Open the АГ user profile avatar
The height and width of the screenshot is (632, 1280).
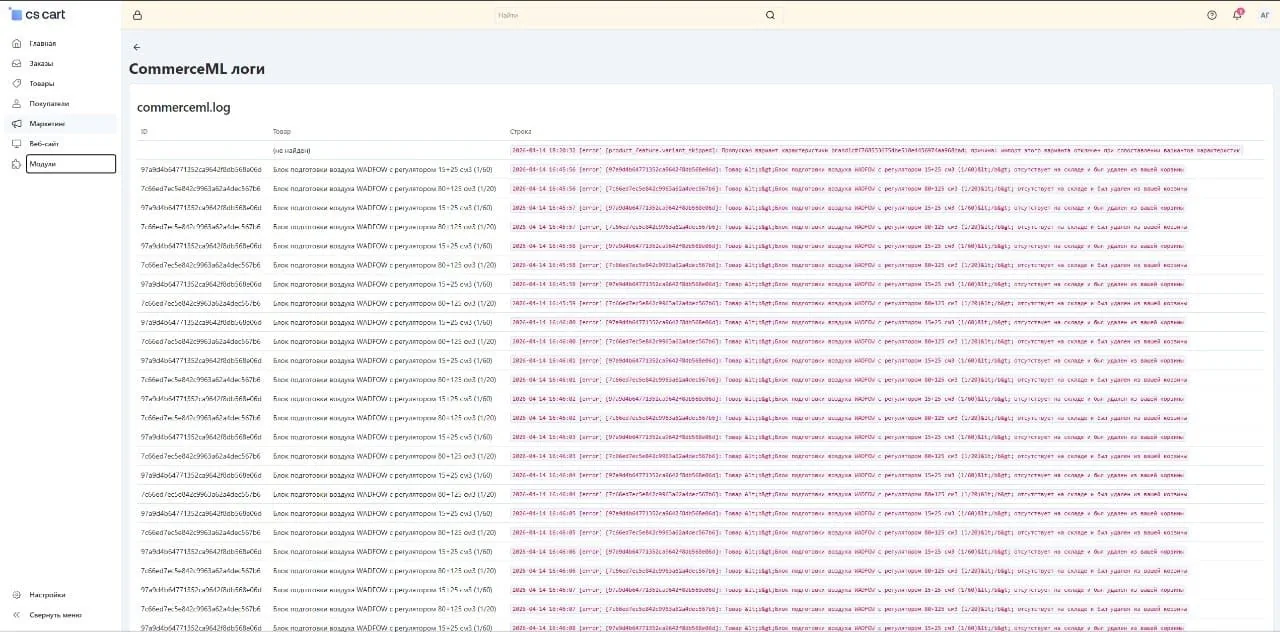pyautogui.click(x=1265, y=15)
